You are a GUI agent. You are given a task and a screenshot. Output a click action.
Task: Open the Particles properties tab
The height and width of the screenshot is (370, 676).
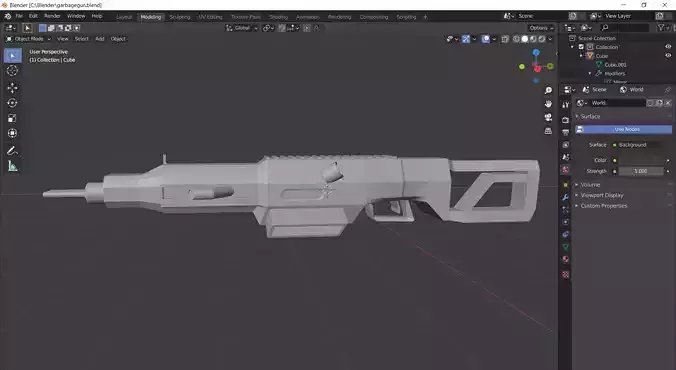point(566,210)
